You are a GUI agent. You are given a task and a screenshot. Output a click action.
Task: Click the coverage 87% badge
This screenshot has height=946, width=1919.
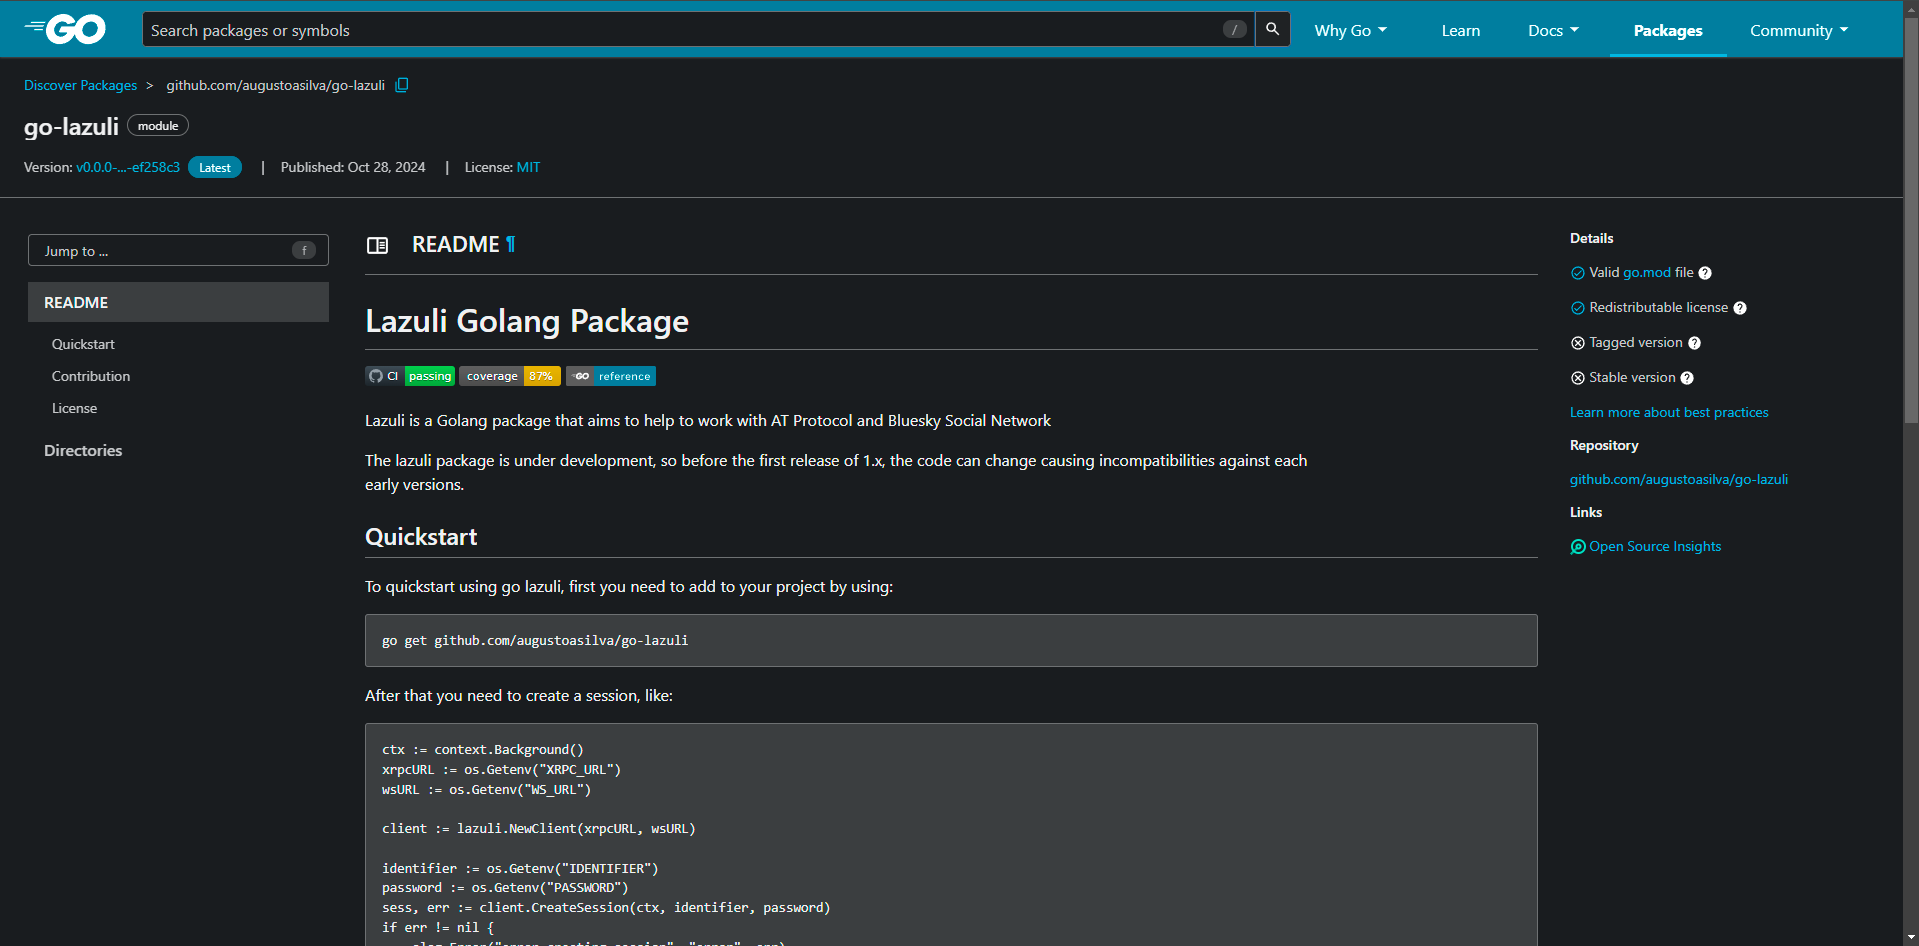point(510,376)
